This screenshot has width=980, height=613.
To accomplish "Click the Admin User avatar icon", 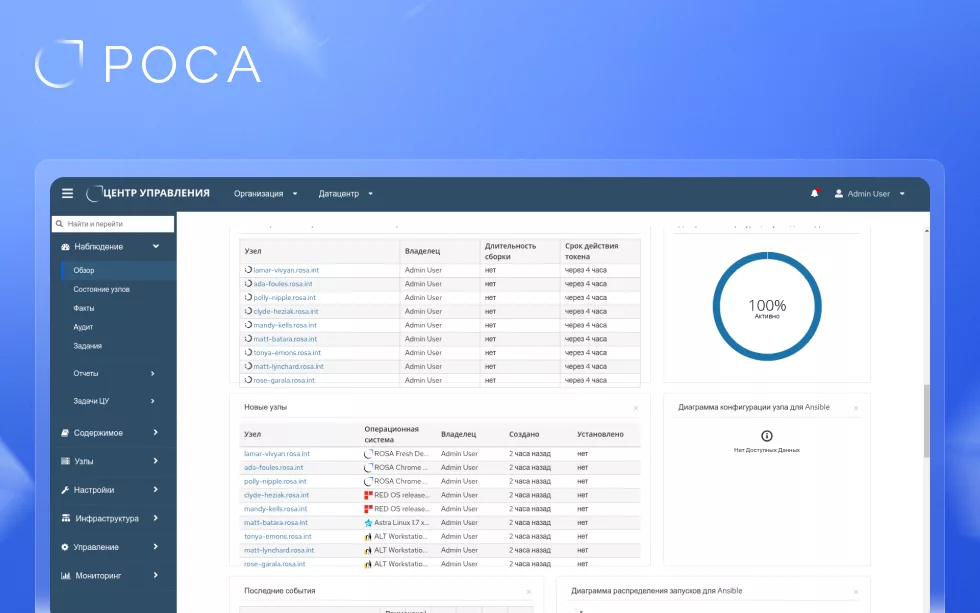I will (839, 194).
